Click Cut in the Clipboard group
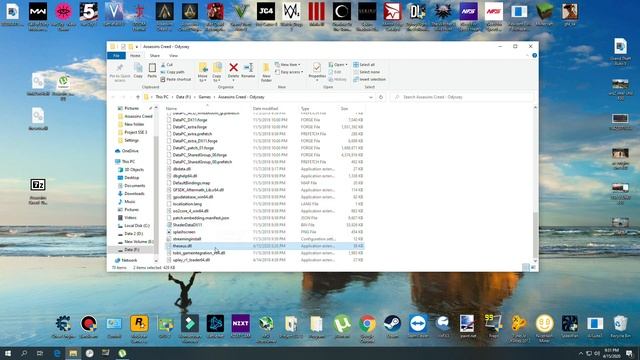The width and height of the screenshot is (640, 360). pyautogui.click(x=167, y=64)
